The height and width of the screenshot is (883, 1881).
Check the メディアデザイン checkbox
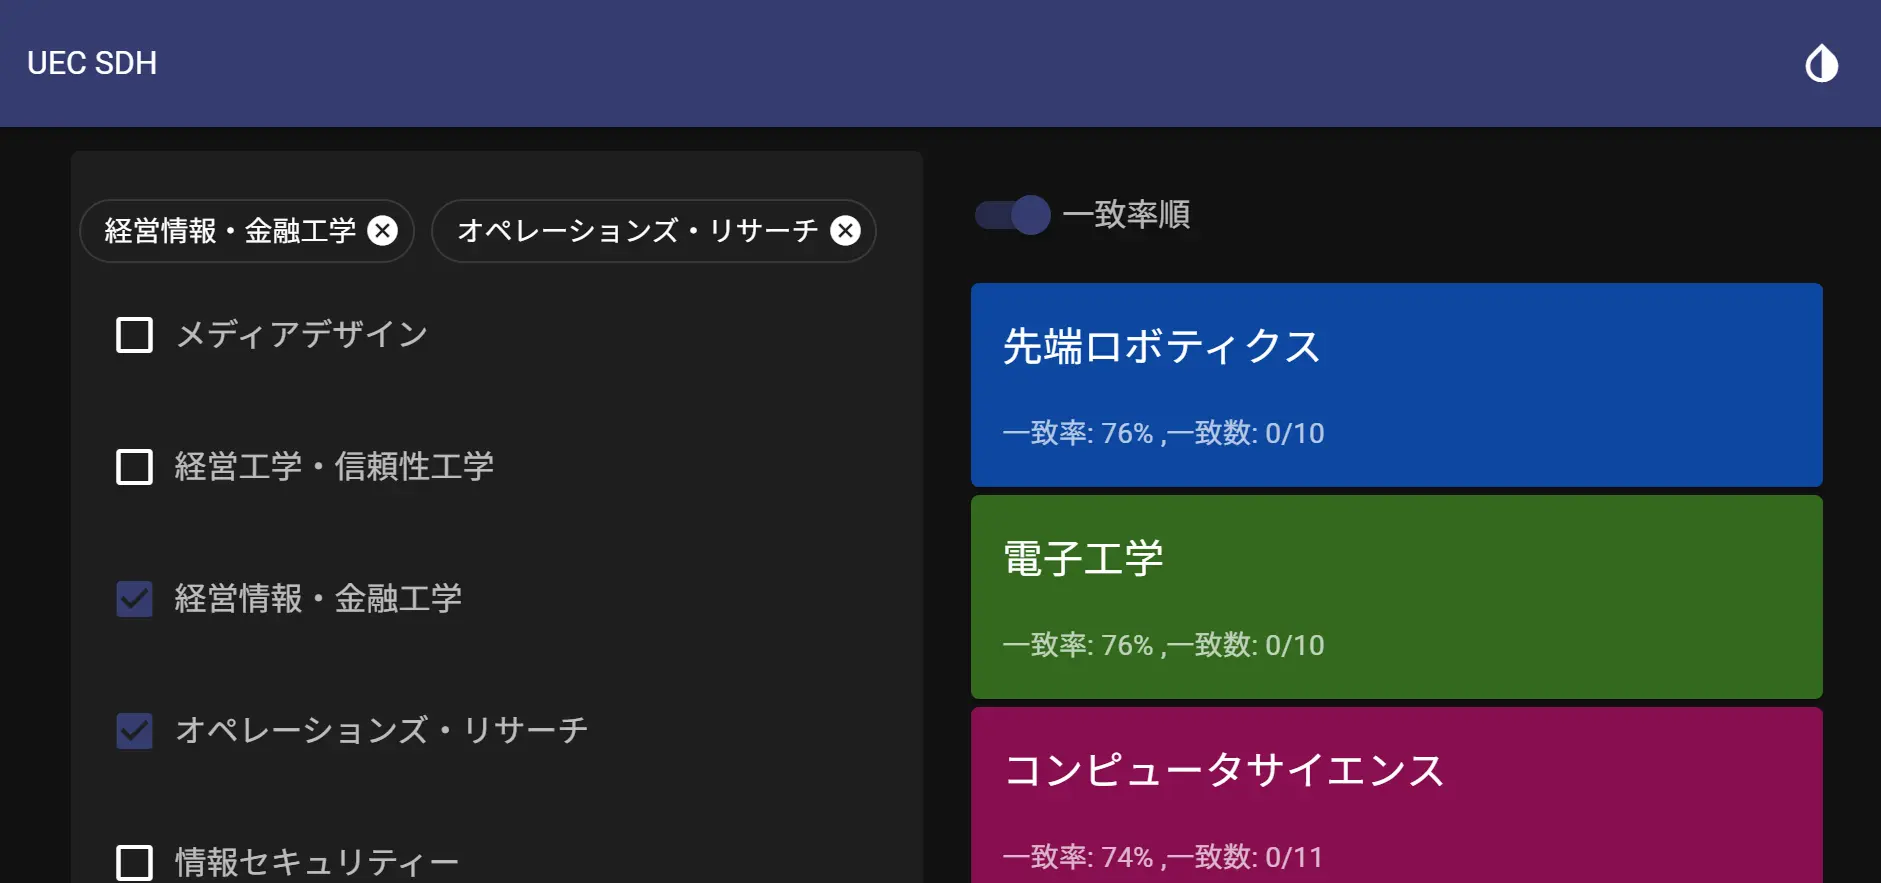point(135,335)
